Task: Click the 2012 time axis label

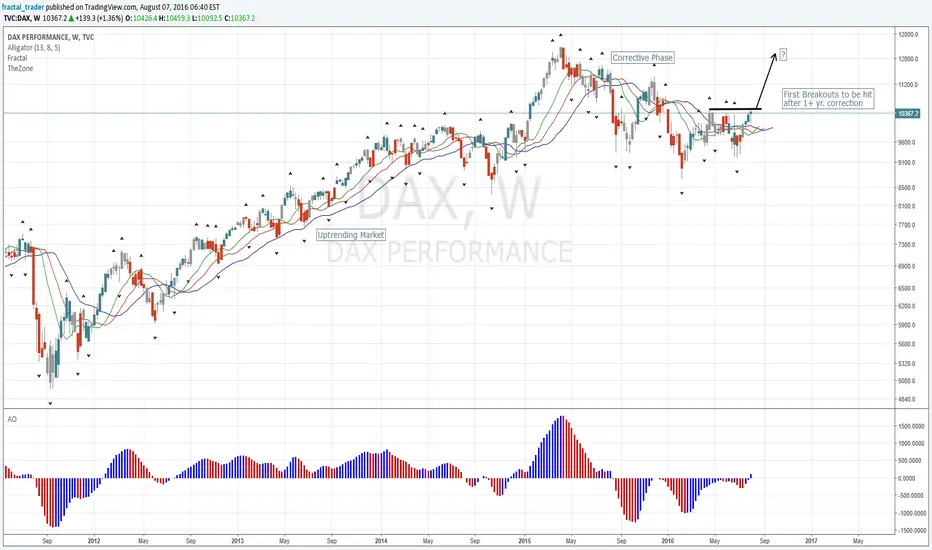Action: coord(94,541)
